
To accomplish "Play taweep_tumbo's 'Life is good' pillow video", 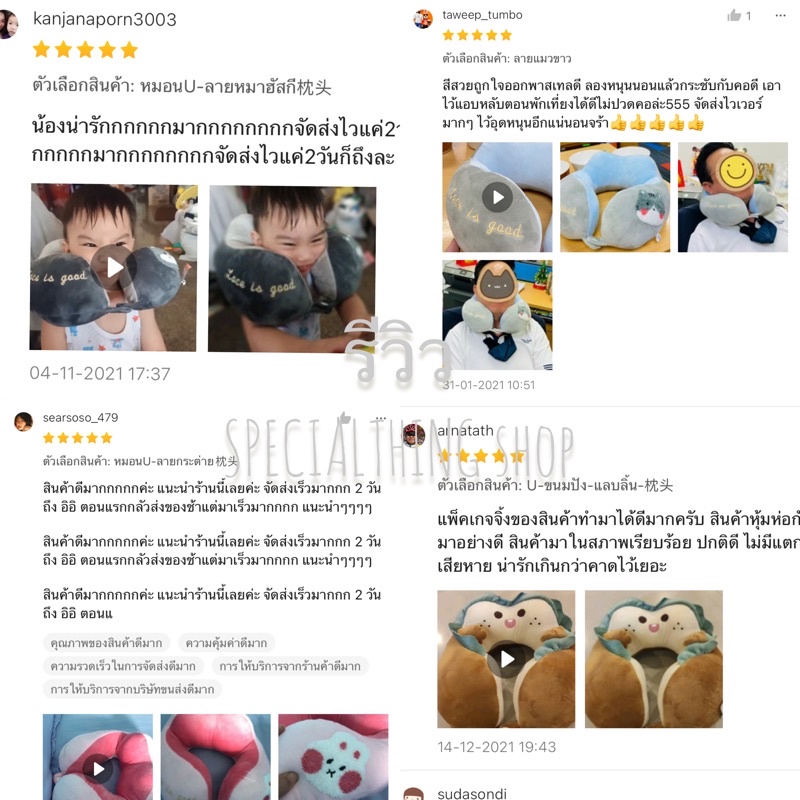I will click(x=497, y=197).
